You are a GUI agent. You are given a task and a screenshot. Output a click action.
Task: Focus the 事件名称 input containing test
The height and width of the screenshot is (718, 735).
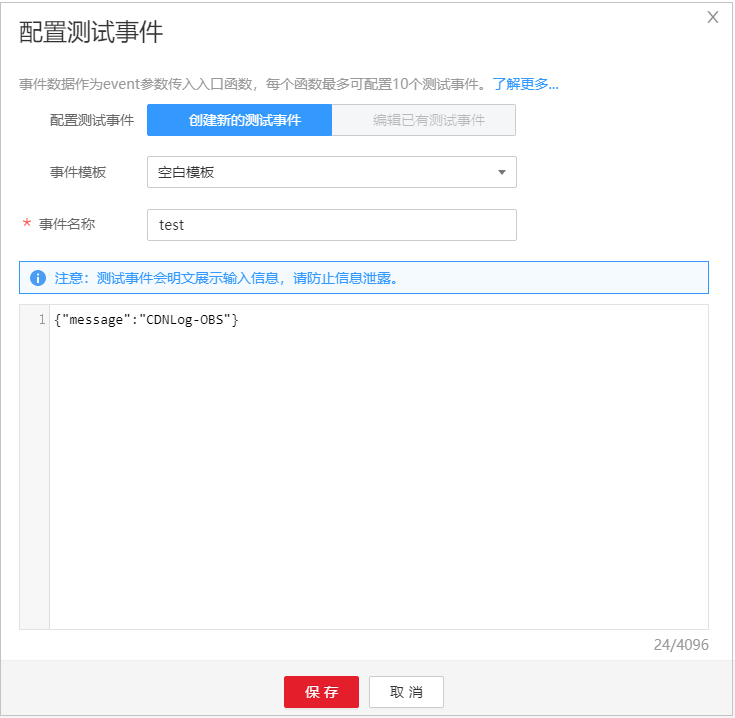(x=332, y=225)
